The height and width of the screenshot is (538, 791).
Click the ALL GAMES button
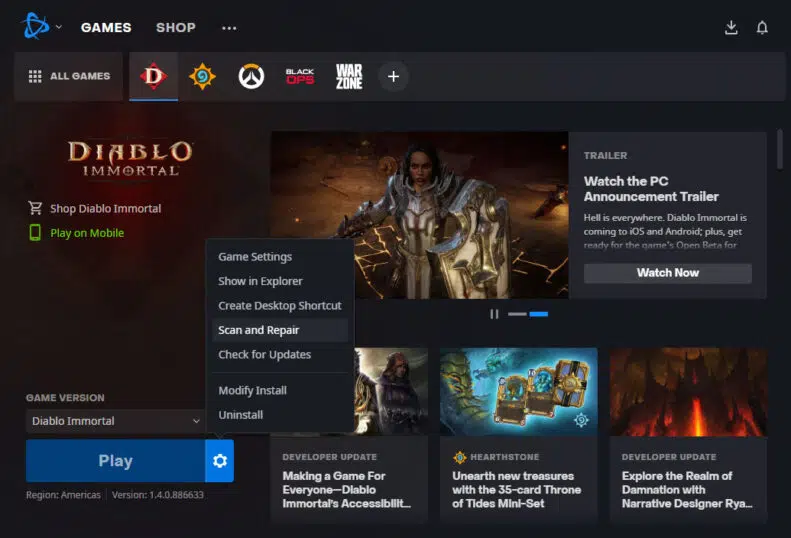69,76
